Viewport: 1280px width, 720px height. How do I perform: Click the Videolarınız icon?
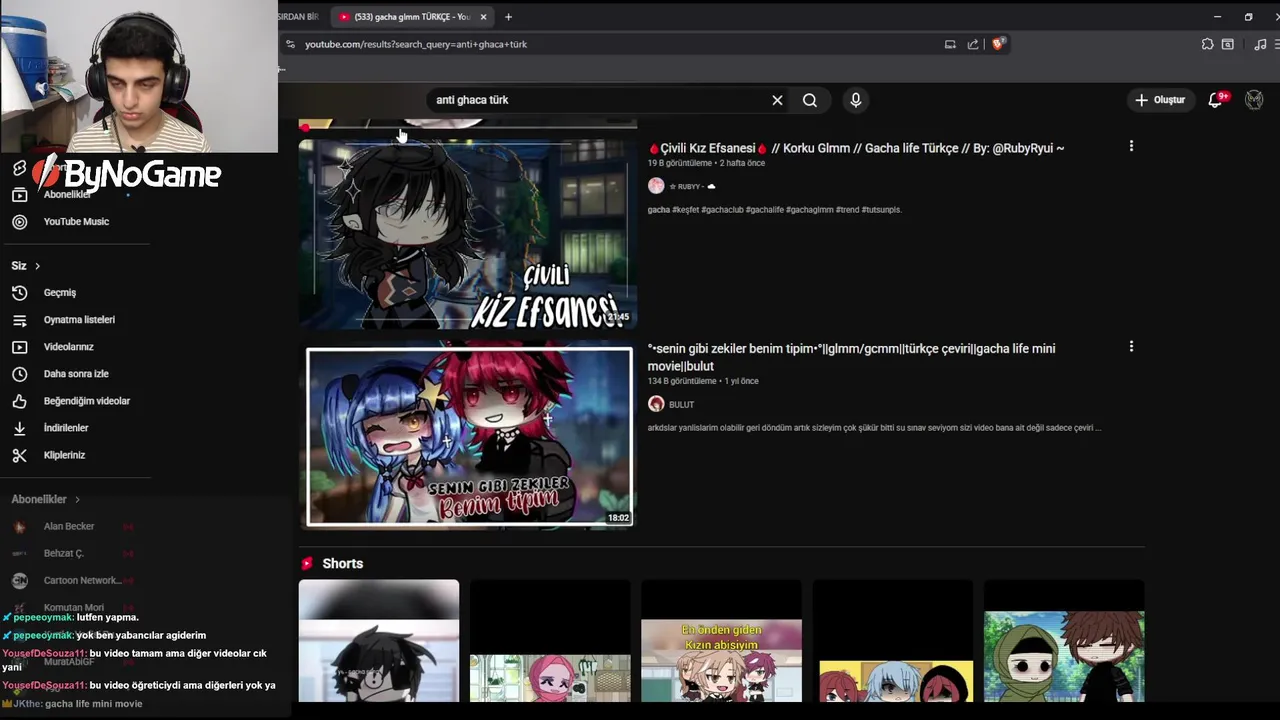point(19,347)
